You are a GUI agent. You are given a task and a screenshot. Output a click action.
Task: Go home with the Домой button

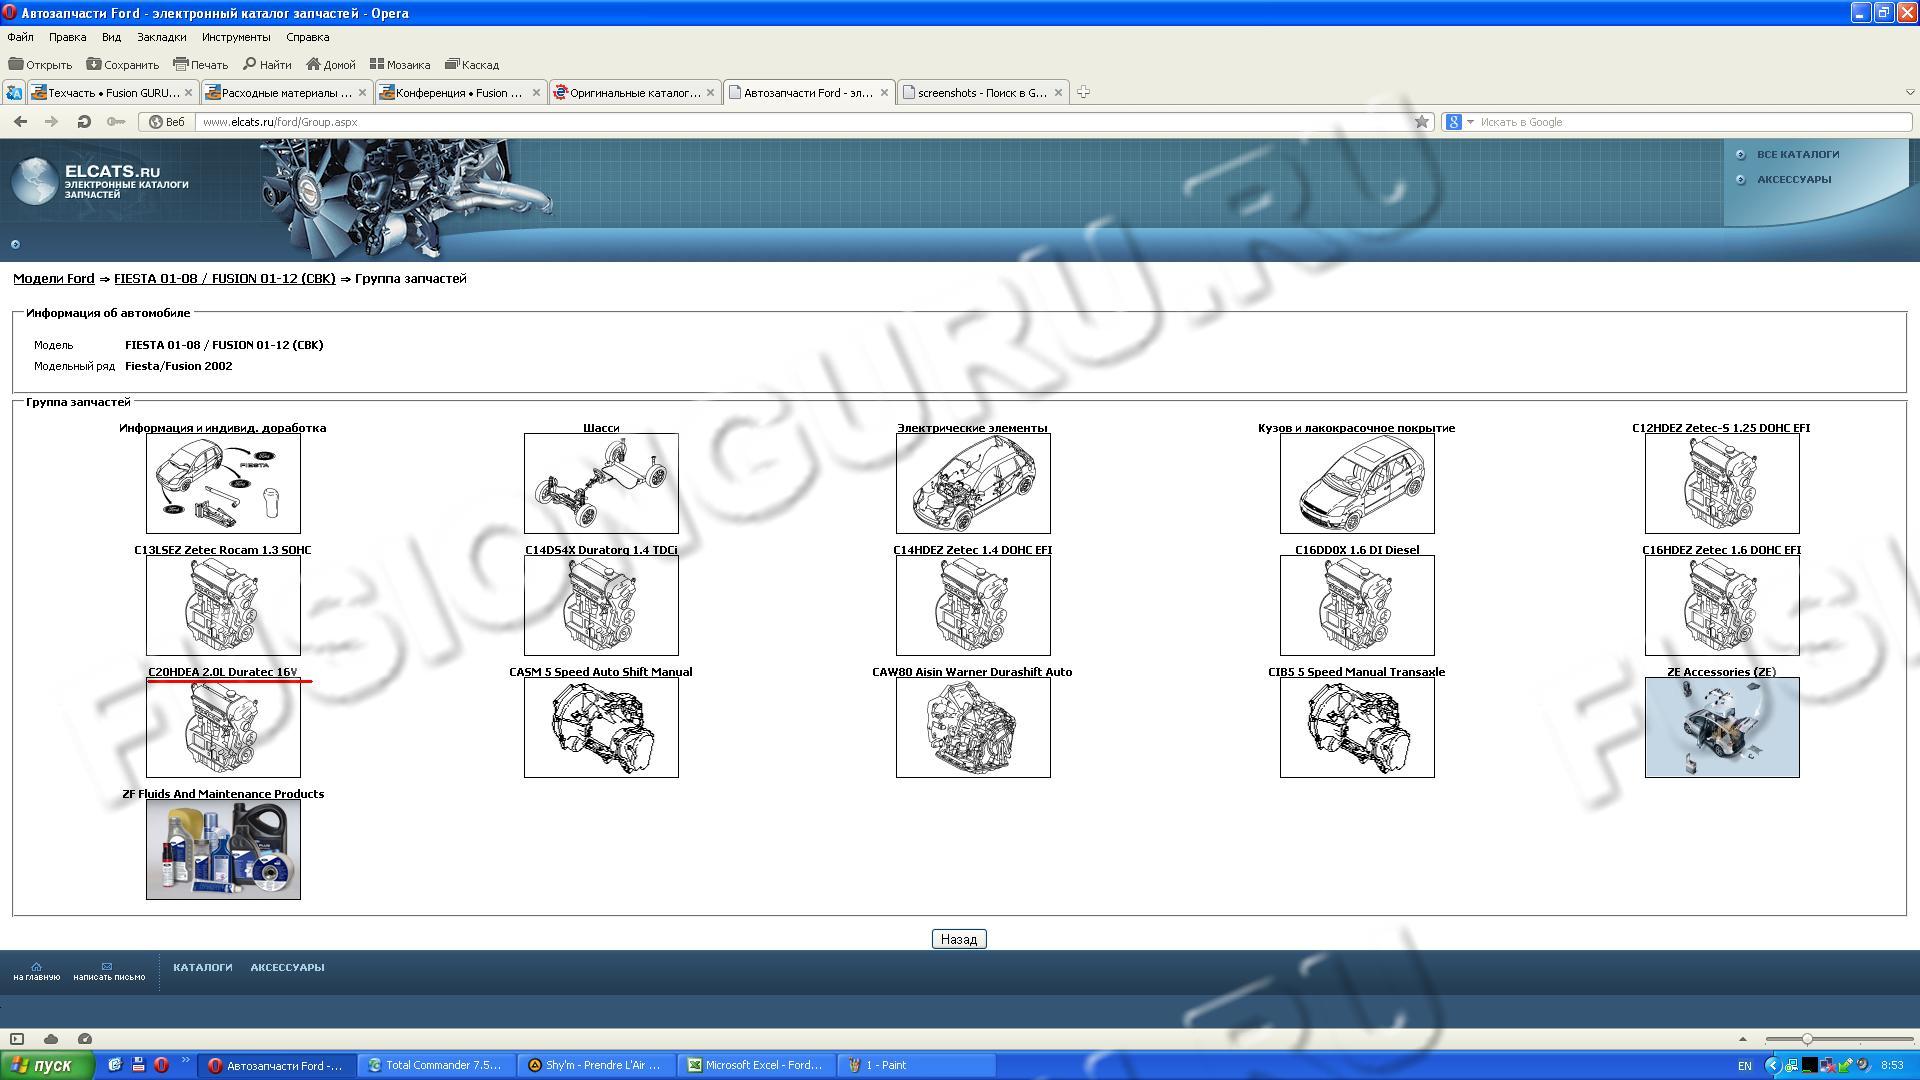tap(331, 65)
